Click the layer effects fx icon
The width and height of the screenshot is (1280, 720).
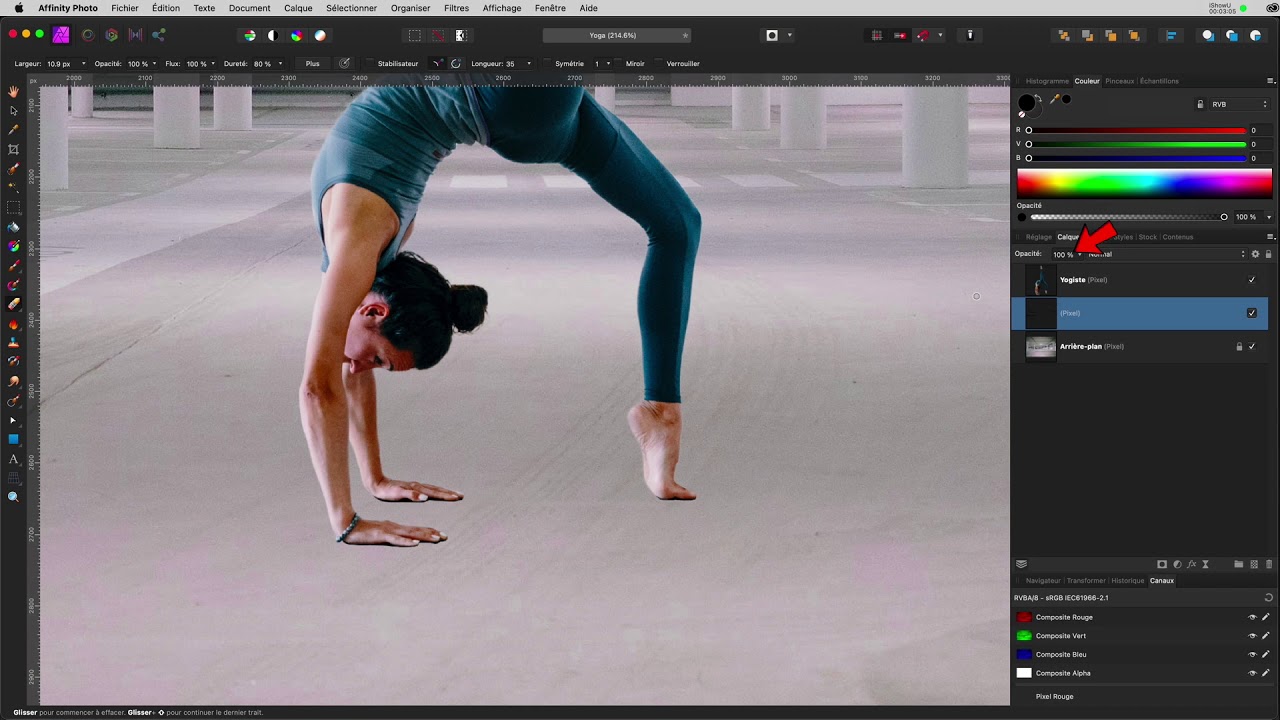1191,564
